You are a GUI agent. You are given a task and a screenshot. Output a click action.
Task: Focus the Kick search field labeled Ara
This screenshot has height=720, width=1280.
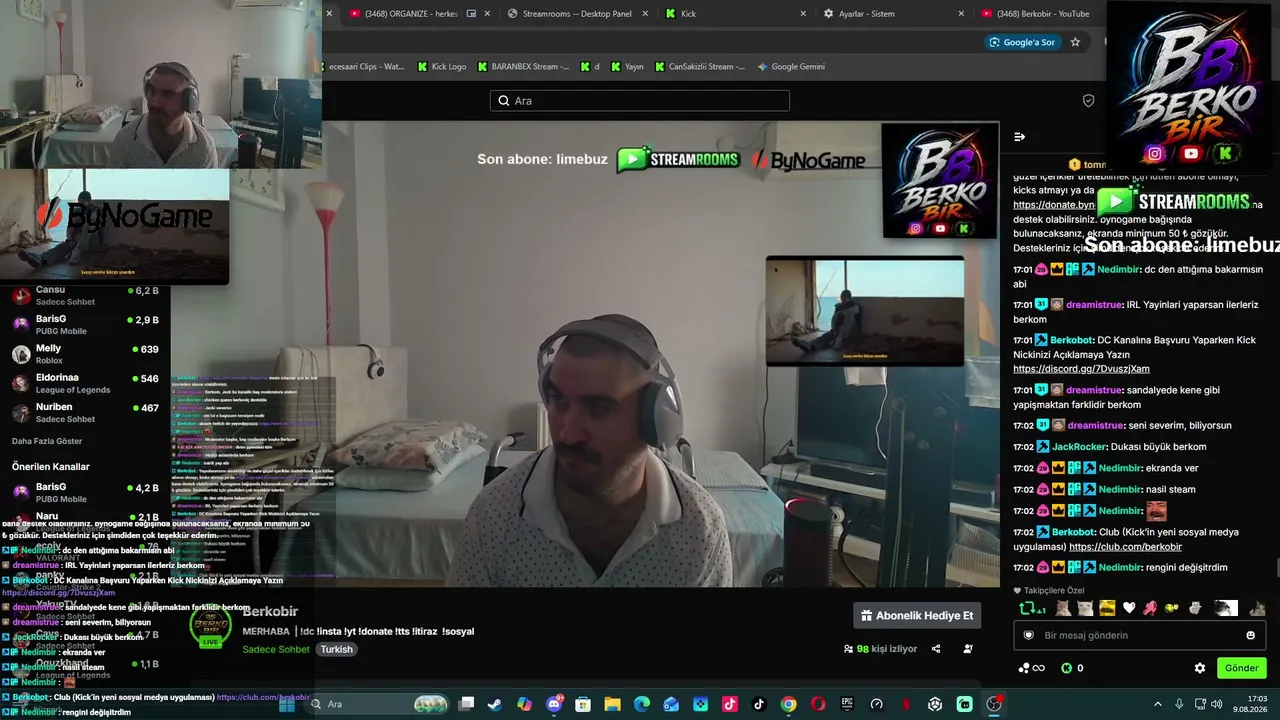(x=640, y=101)
